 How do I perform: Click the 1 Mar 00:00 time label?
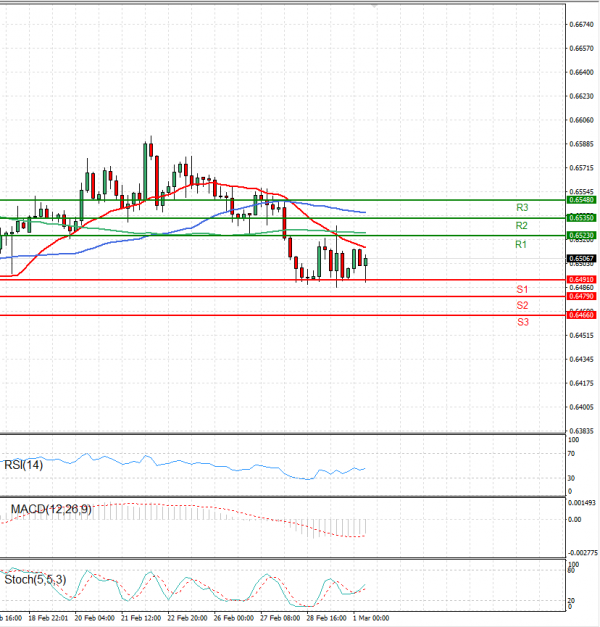click(371, 618)
